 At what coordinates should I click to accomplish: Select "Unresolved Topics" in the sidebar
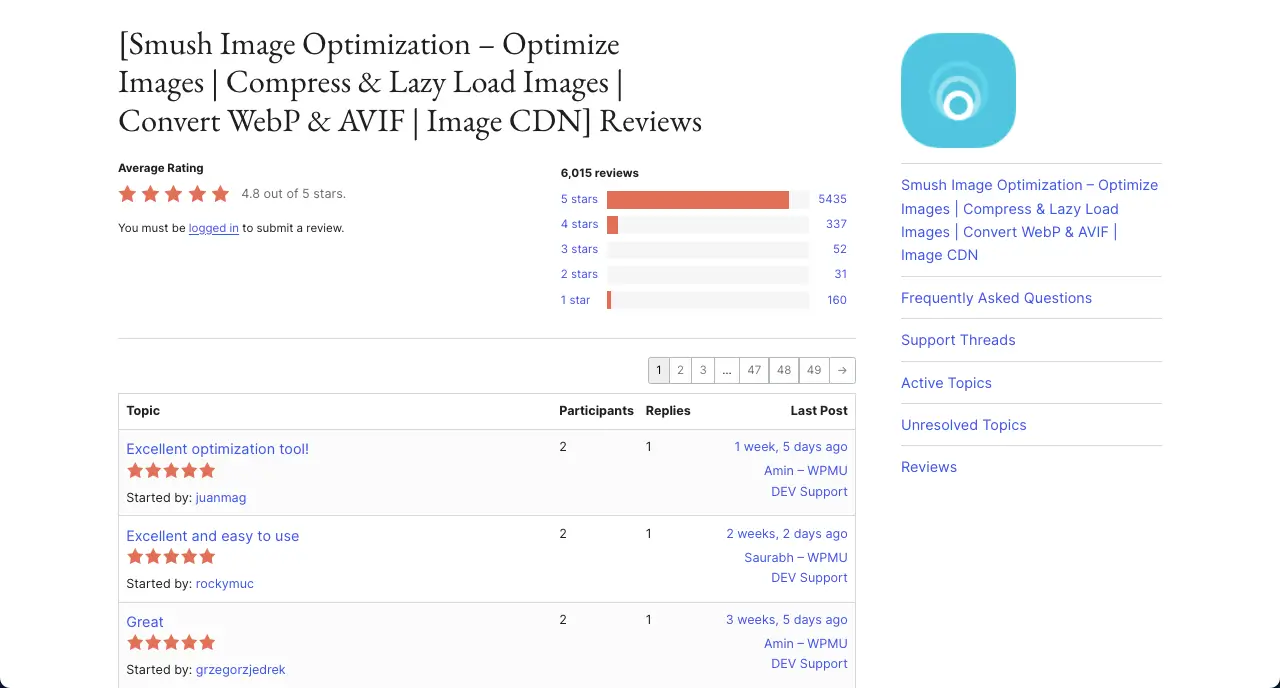pyautogui.click(x=963, y=425)
